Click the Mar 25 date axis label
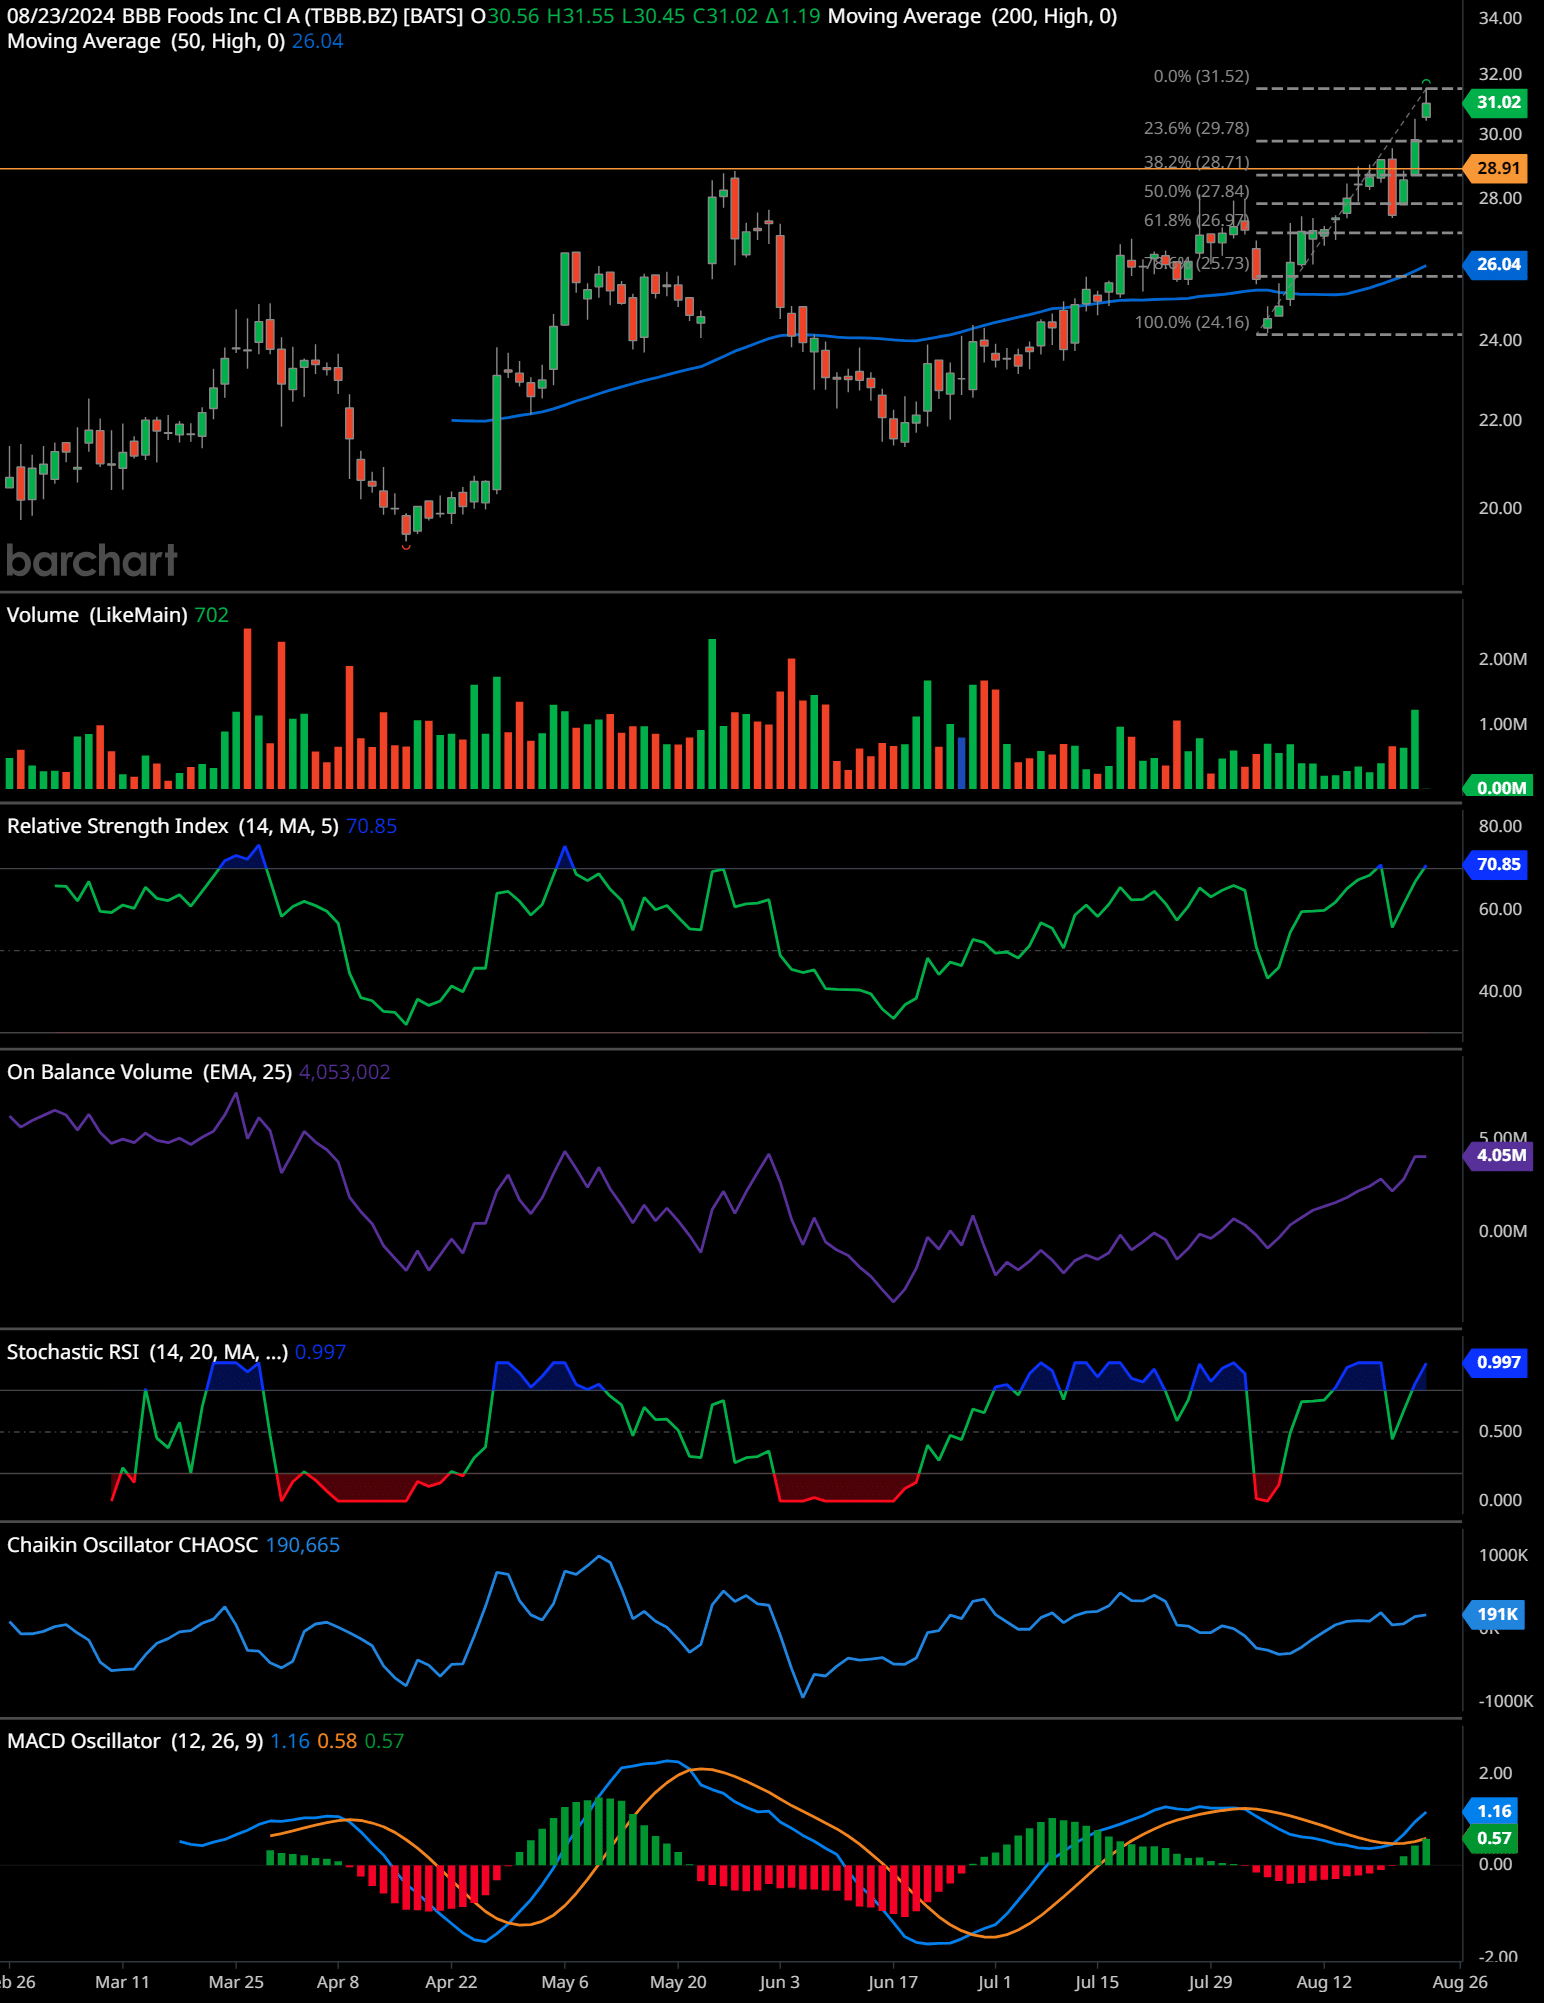1544x2003 pixels. [236, 1982]
